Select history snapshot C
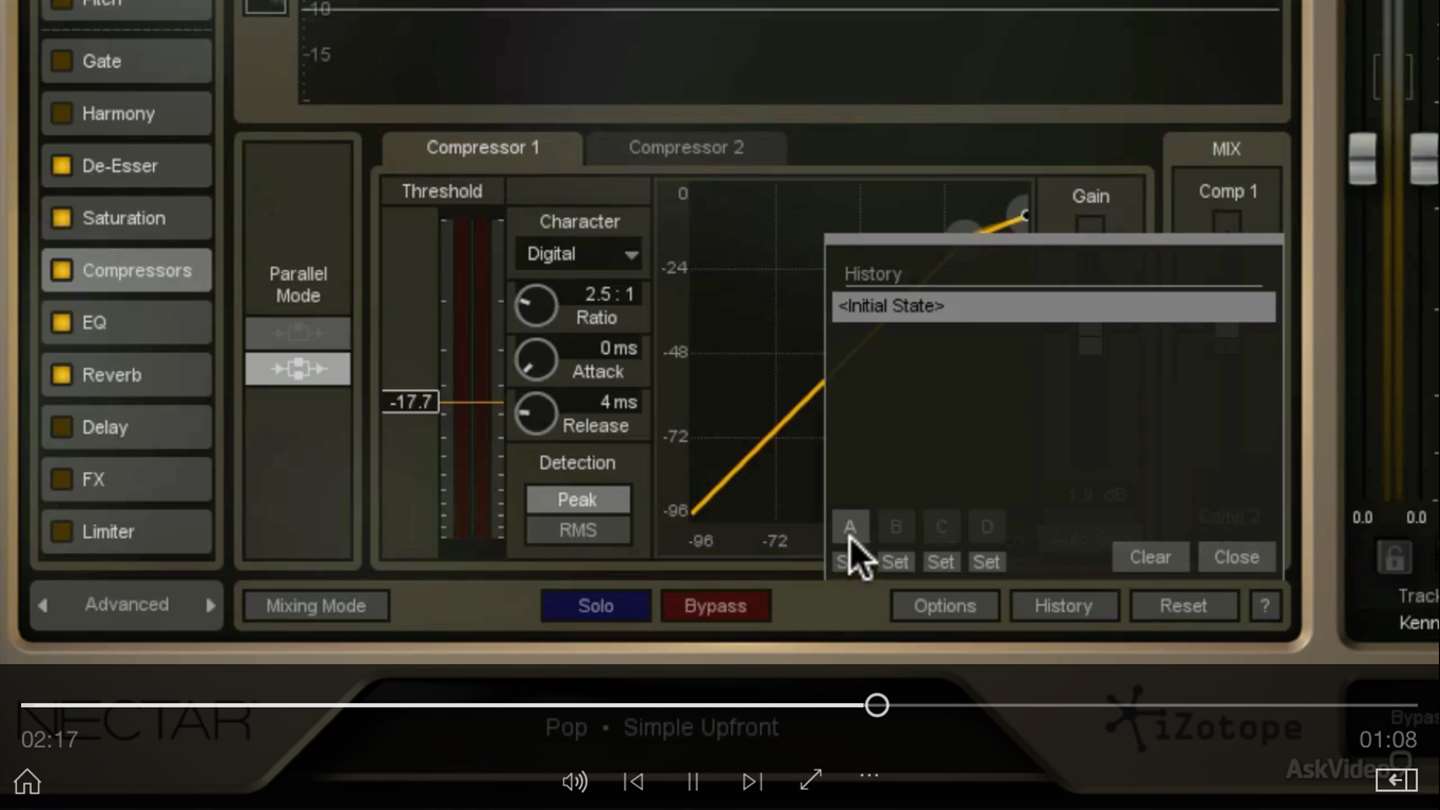Screen dimensions: 1440x810 click(x=941, y=527)
